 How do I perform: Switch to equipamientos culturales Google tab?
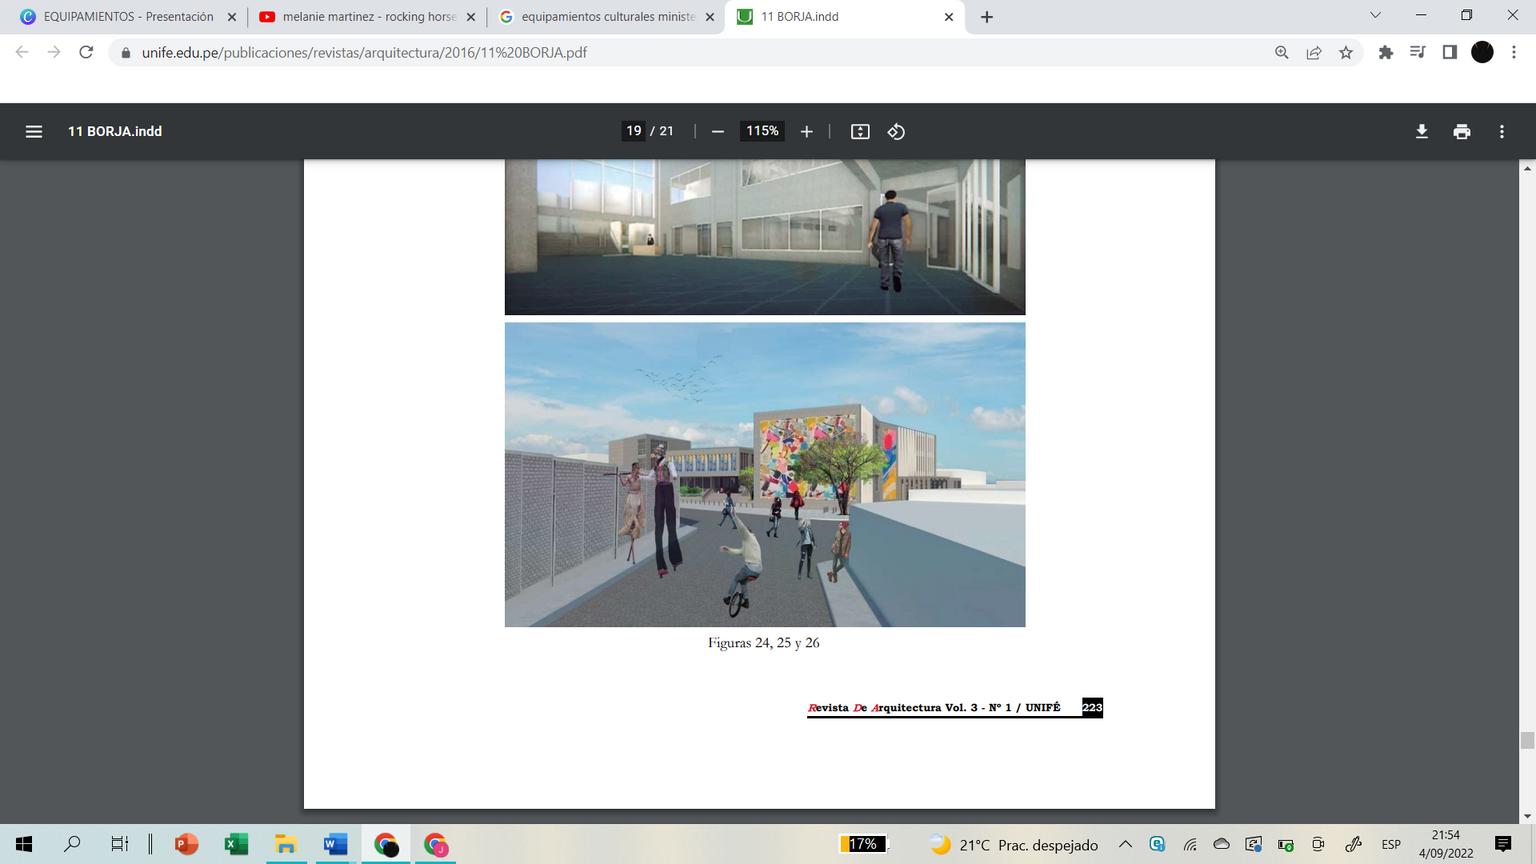(x=606, y=17)
